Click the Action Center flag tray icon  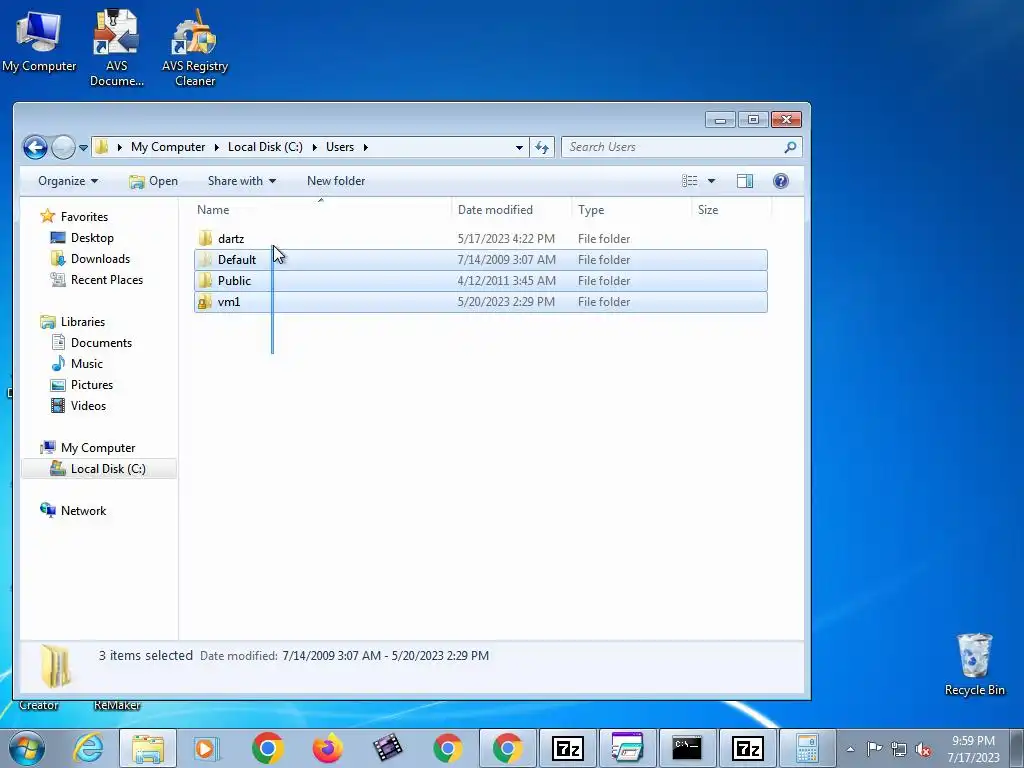click(x=874, y=749)
